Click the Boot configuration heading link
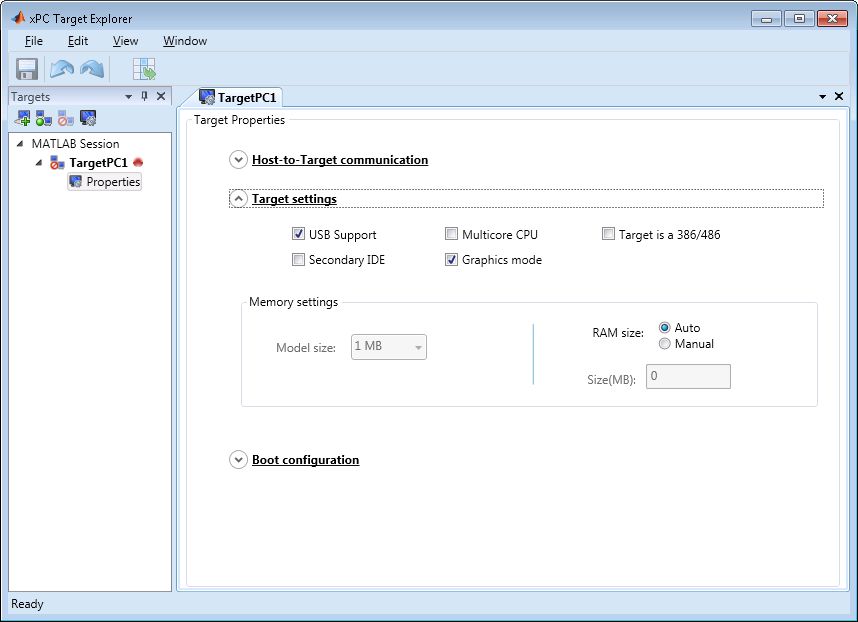This screenshot has height=622, width=858. pos(305,460)
